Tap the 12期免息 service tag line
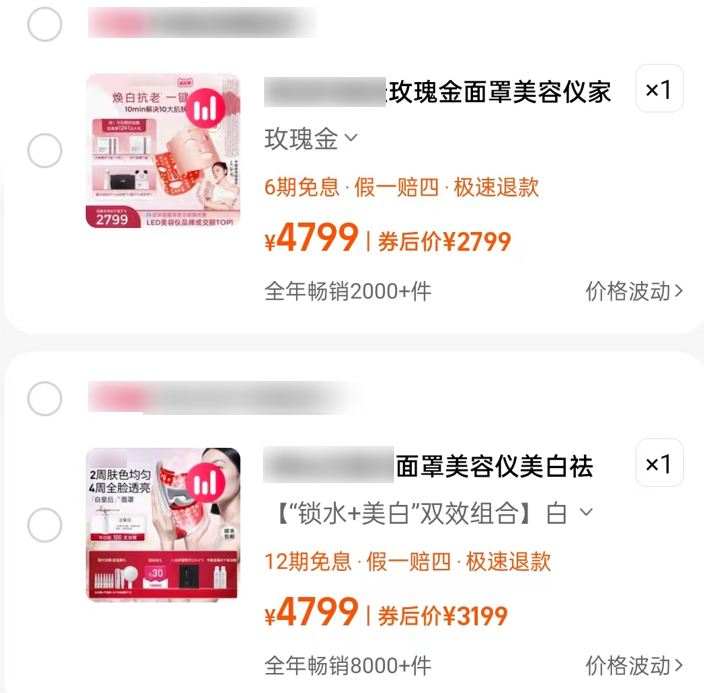 (408, 561)
